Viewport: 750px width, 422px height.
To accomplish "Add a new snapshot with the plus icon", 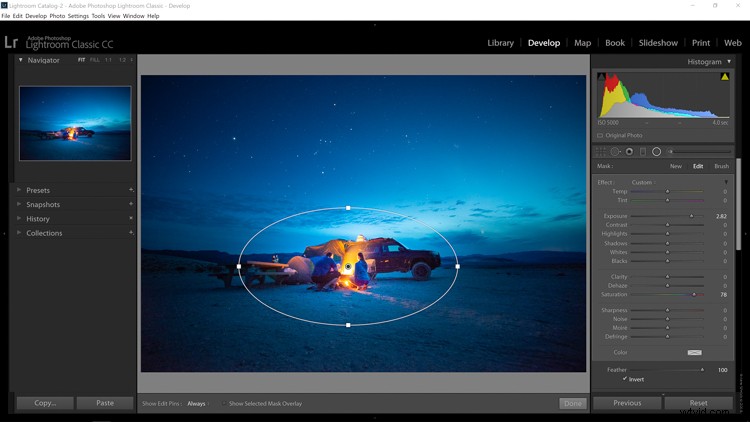I will (x=131, y=204).
